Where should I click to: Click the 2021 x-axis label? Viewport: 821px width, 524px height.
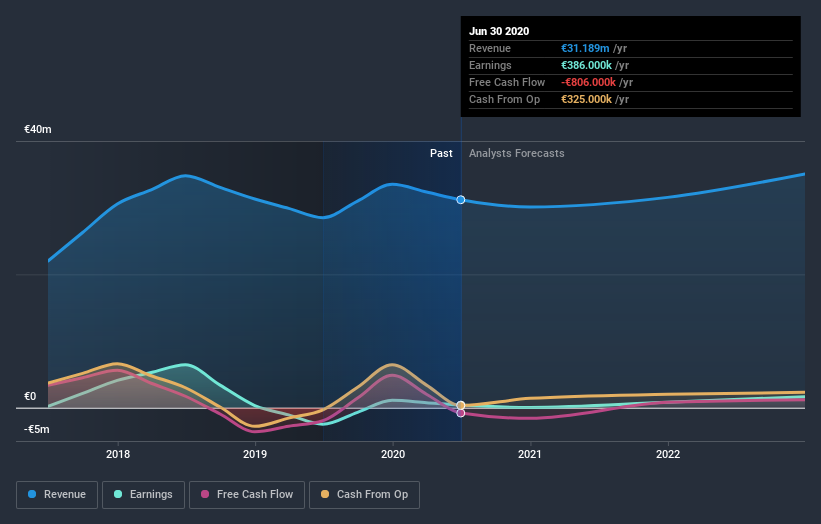pyautogui.click(x=530, y=454)
